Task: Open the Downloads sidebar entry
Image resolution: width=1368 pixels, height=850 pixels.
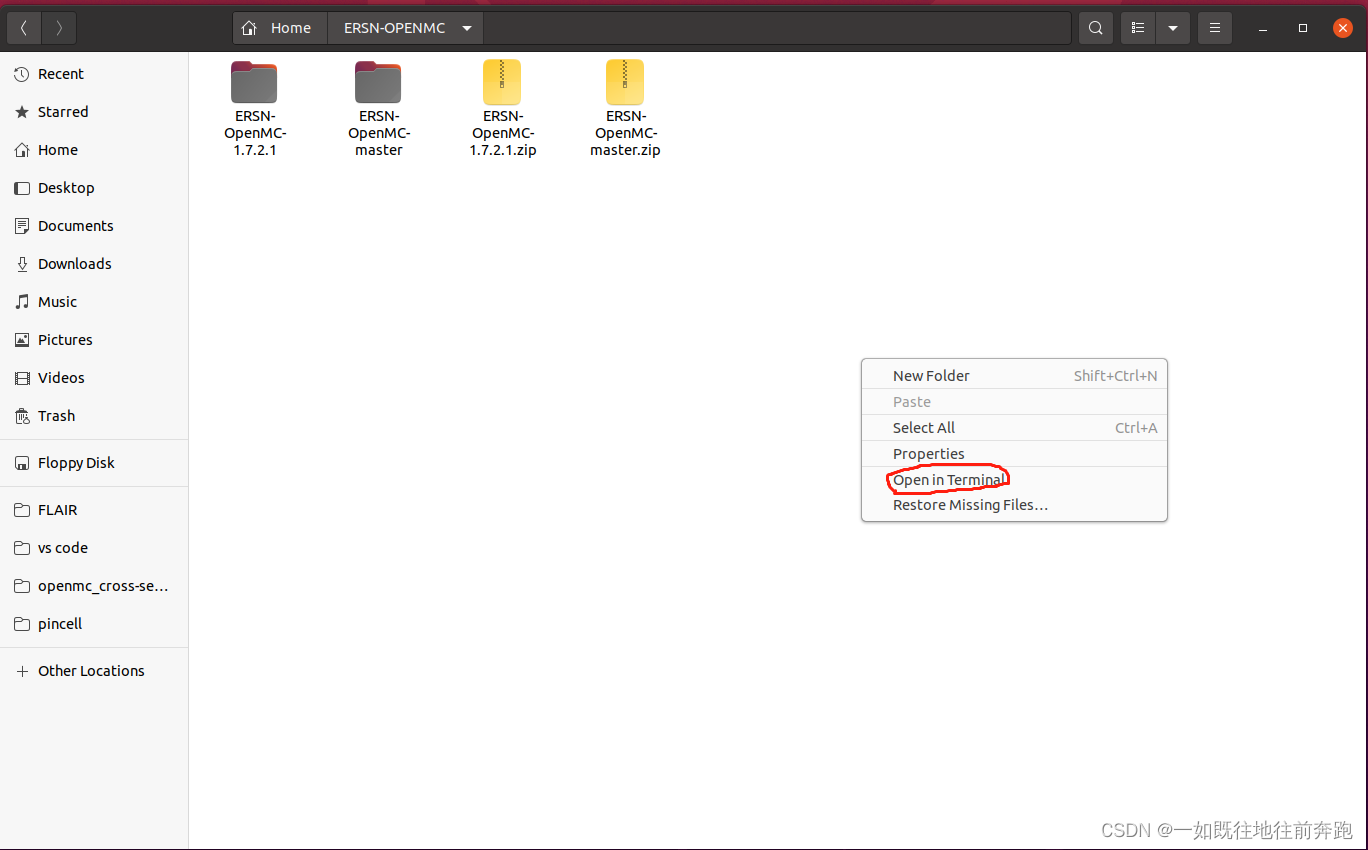Action: pos(73,263)
